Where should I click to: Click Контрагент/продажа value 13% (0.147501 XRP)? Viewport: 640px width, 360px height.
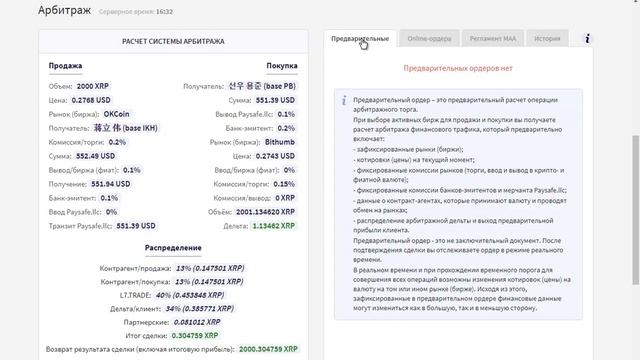coord(210,268)
